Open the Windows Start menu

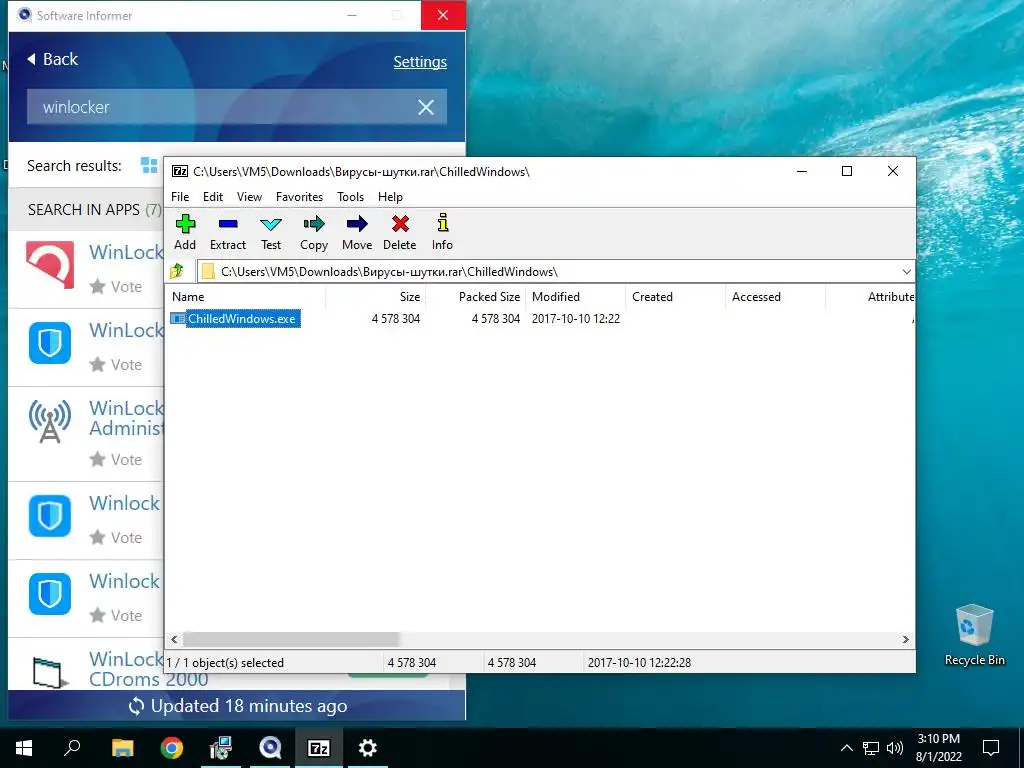pos(24,748)
